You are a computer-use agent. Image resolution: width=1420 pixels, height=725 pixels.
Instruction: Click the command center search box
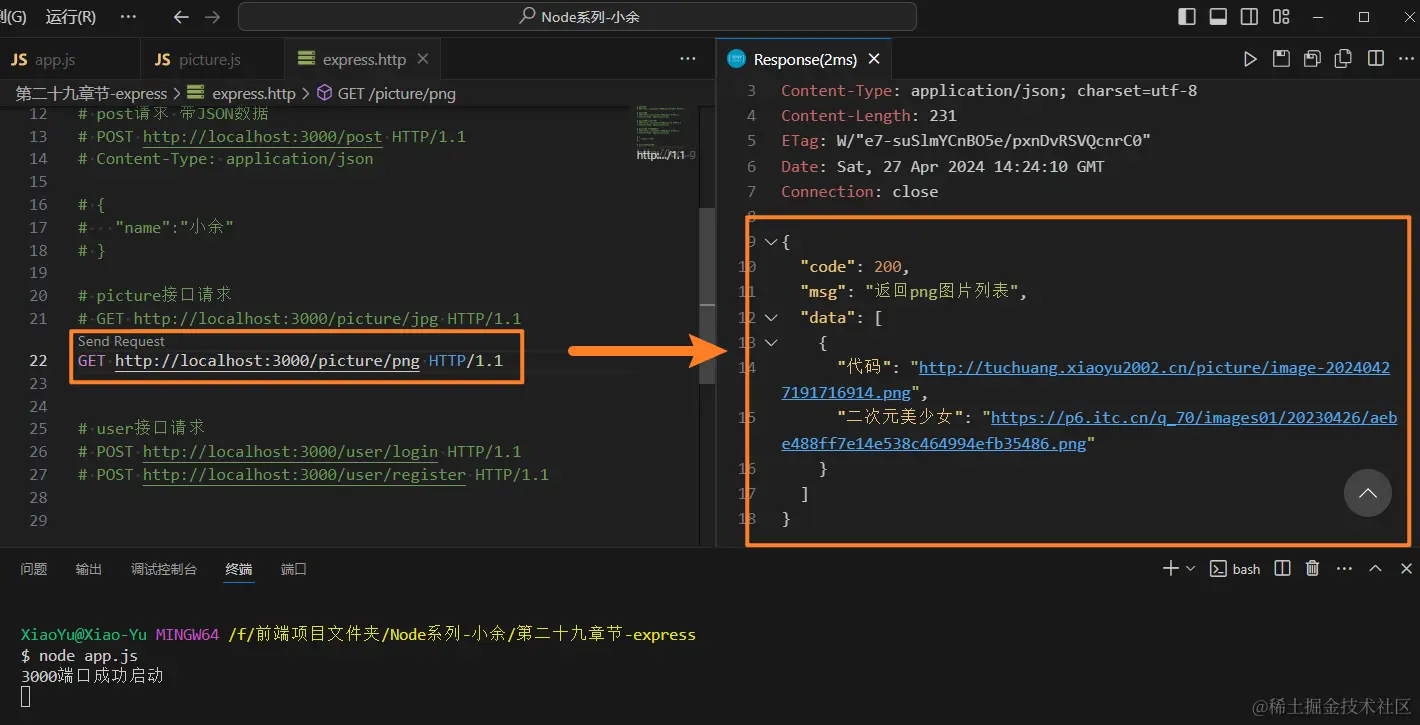(577, 17)
